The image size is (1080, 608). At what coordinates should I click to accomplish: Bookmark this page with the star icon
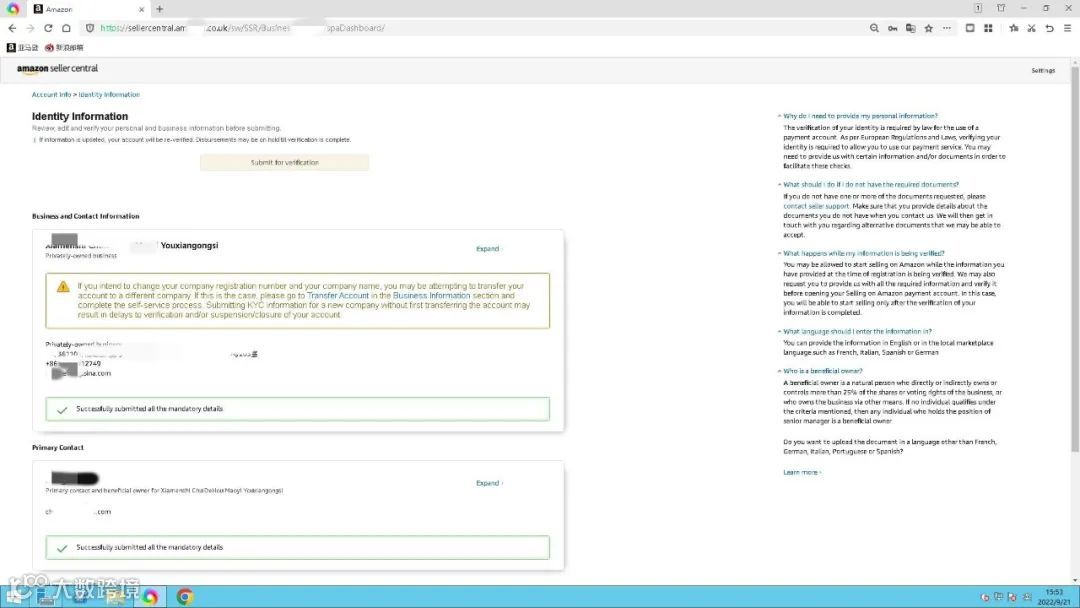(928, 28)
